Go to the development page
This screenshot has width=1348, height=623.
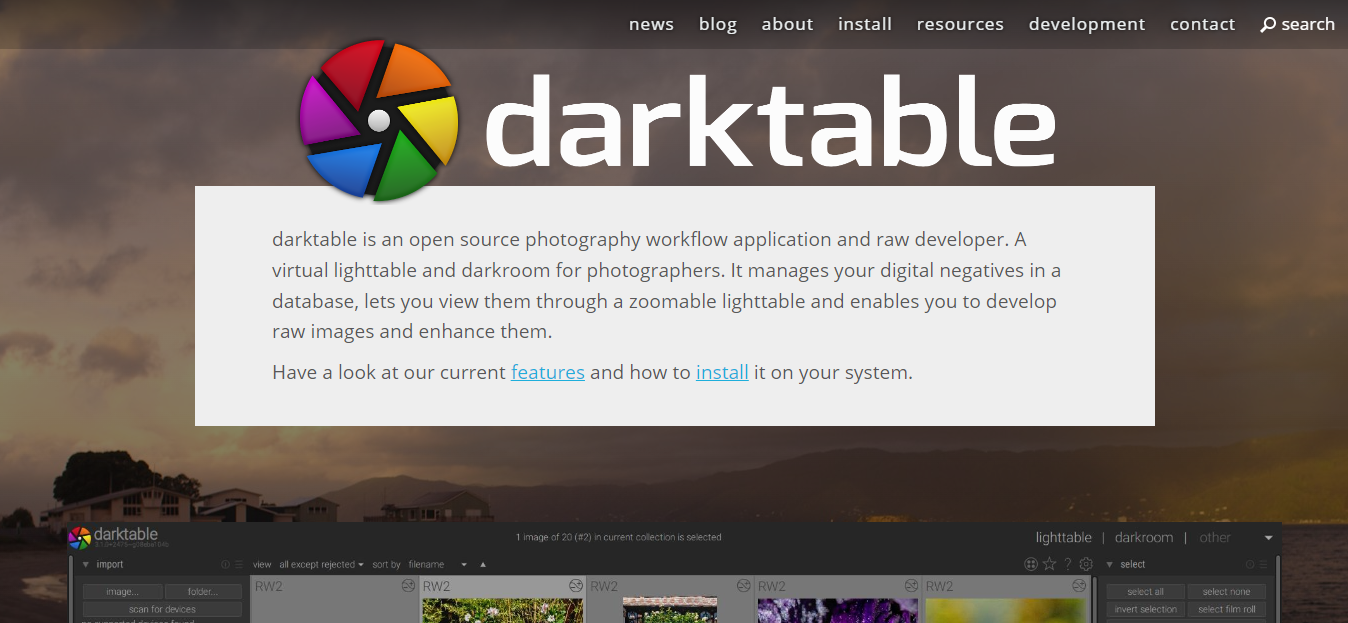click(1087, 24)
